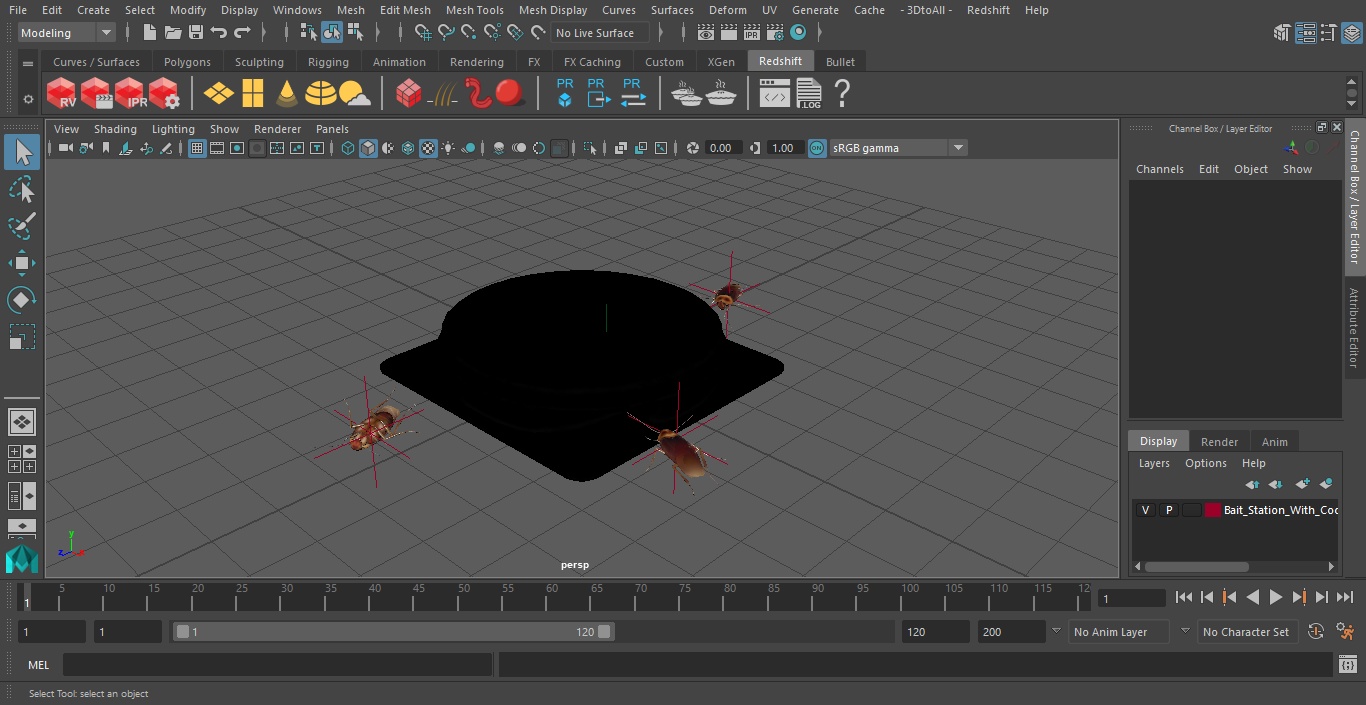1366x705 pixels.
Task: Click the Undo arrow icon
Action: click(x=219, y=33)
